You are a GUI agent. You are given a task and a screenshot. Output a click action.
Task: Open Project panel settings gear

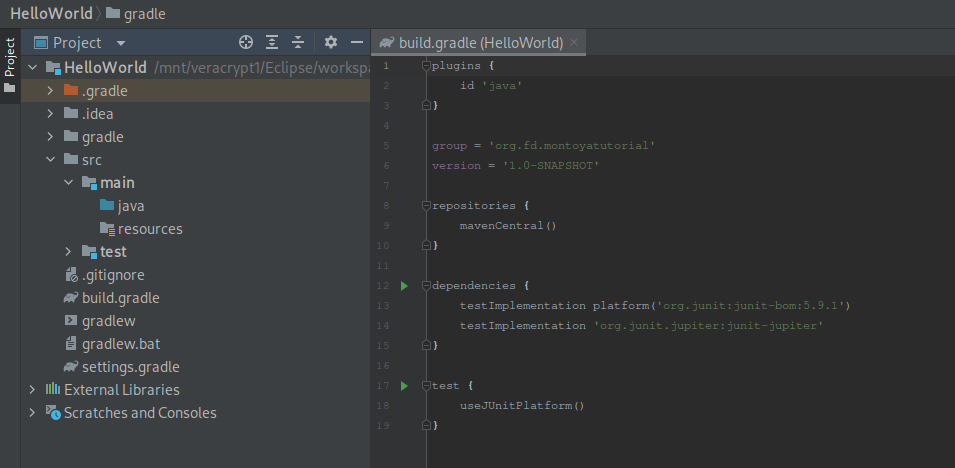click(x=331, y=42)
